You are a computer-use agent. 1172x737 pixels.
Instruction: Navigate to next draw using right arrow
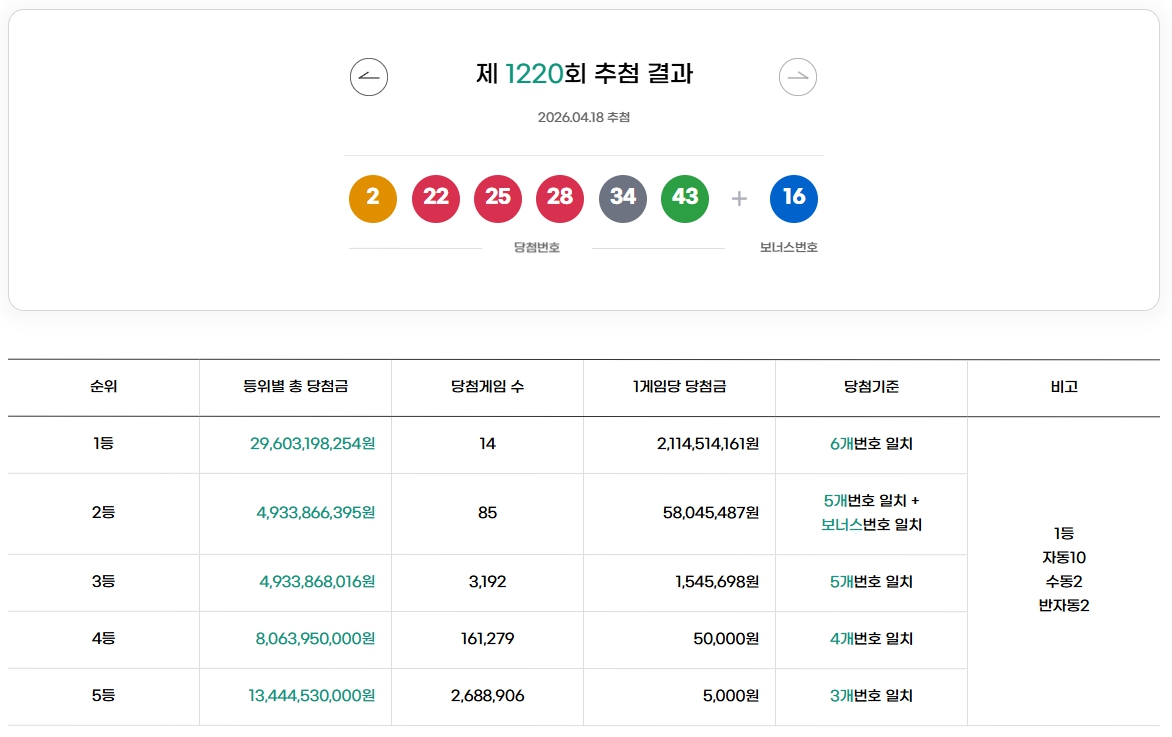[x=797, y=77]
